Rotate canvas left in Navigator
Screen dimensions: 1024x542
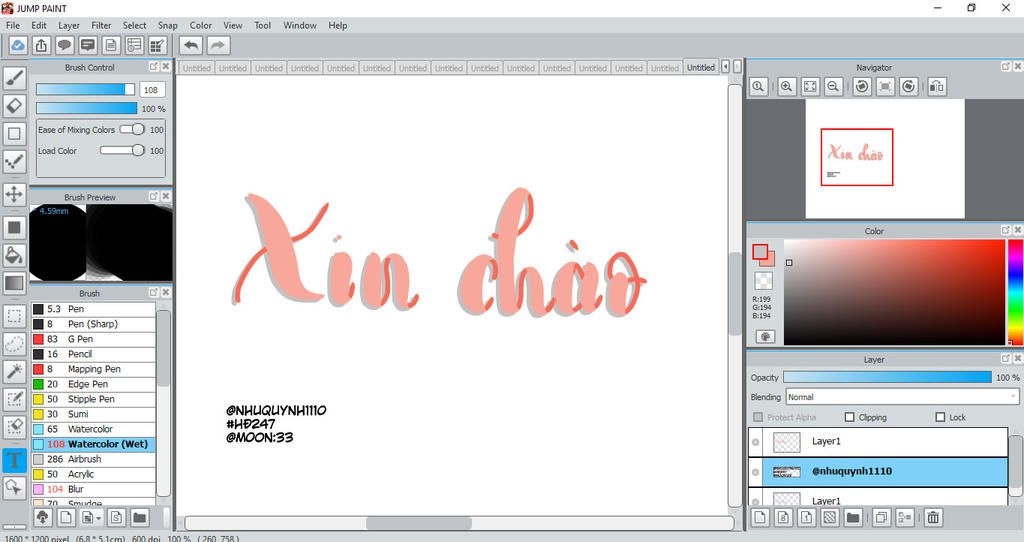click(862, 86)
